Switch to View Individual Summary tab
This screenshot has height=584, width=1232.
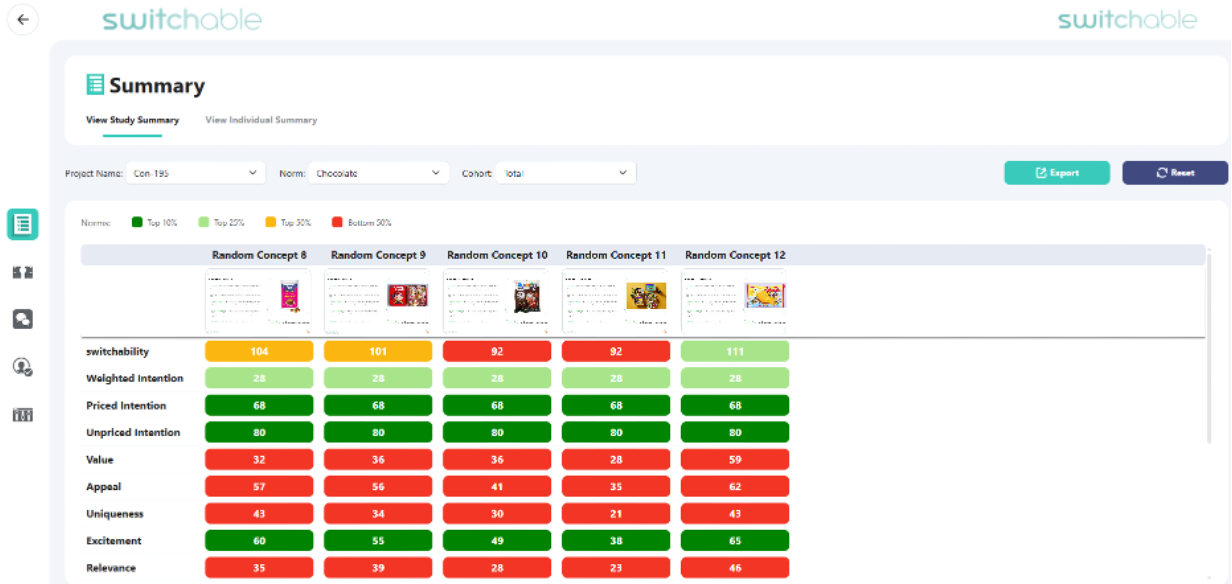(x=261, y=120)
